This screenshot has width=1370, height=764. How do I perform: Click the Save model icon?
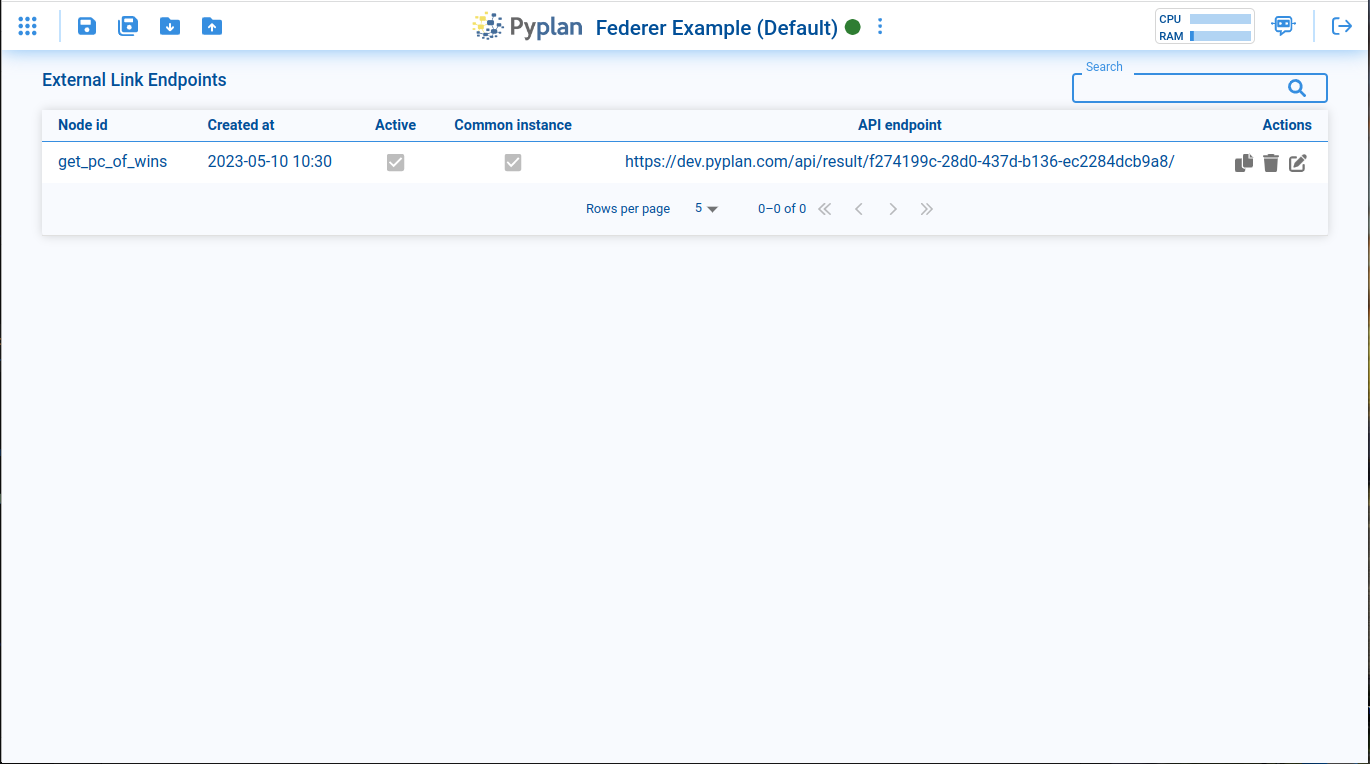[x=87, y=26]
